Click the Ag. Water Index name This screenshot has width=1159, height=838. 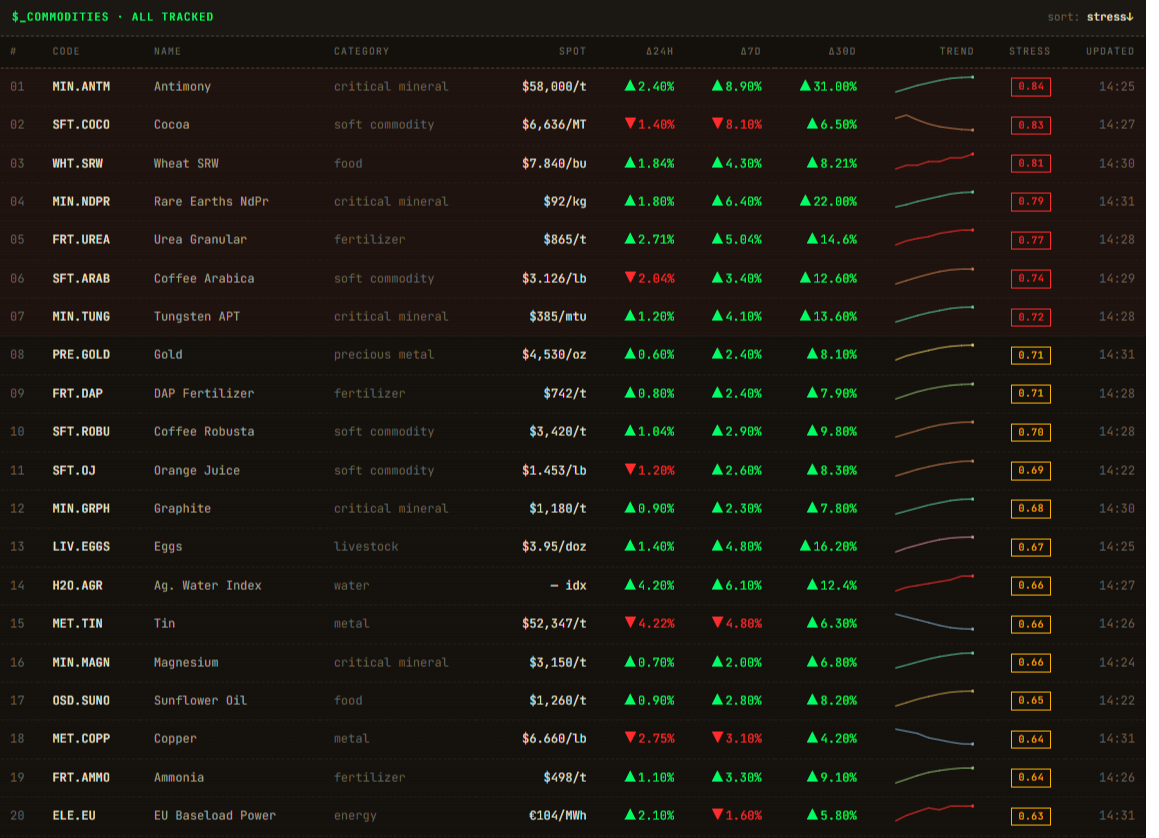tap(208, 585)
